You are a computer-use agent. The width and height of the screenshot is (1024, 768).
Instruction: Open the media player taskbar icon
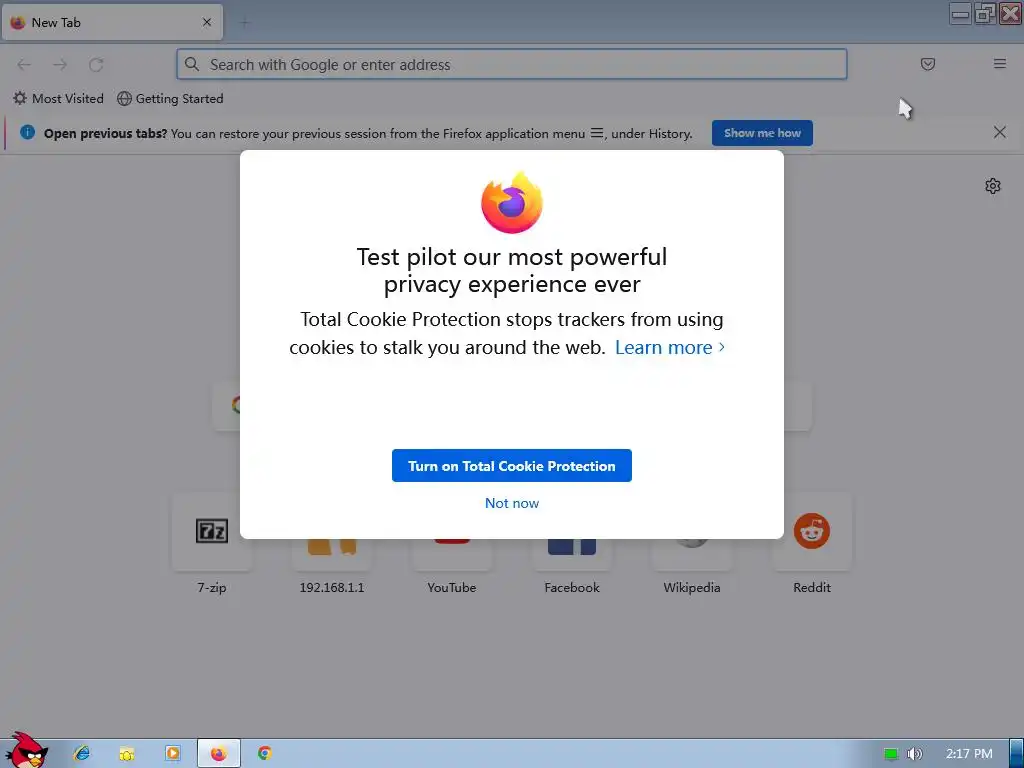[172, 754]
